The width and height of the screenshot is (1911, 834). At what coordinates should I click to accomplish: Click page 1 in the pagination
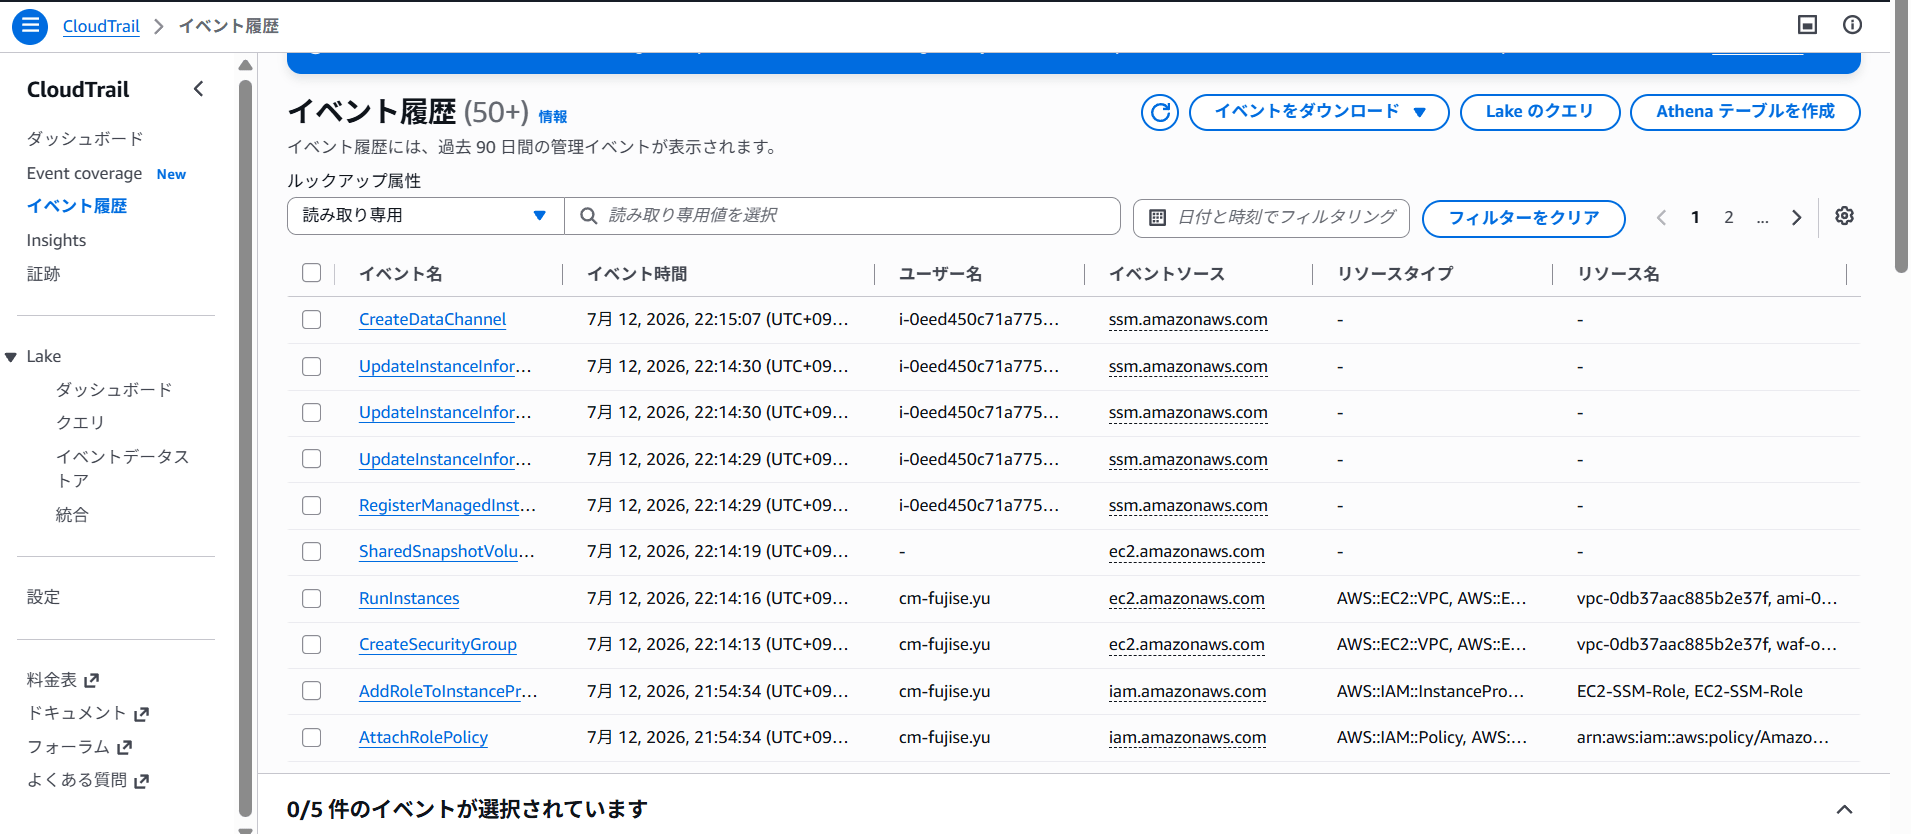click(x=1695, y=217)
